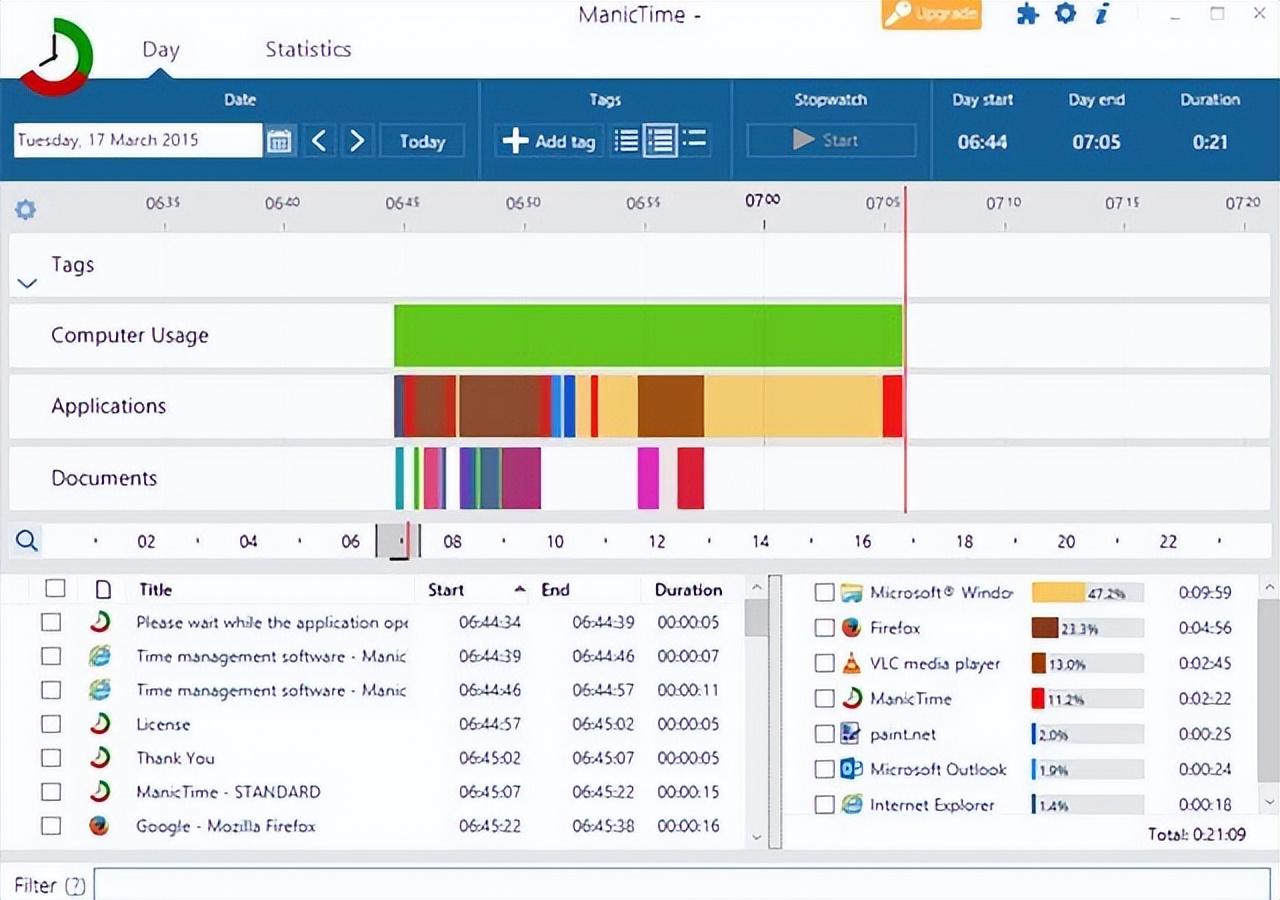Select the middle tag list view icon
This screenshot has height=900, width=1280.
click(660, 140)
